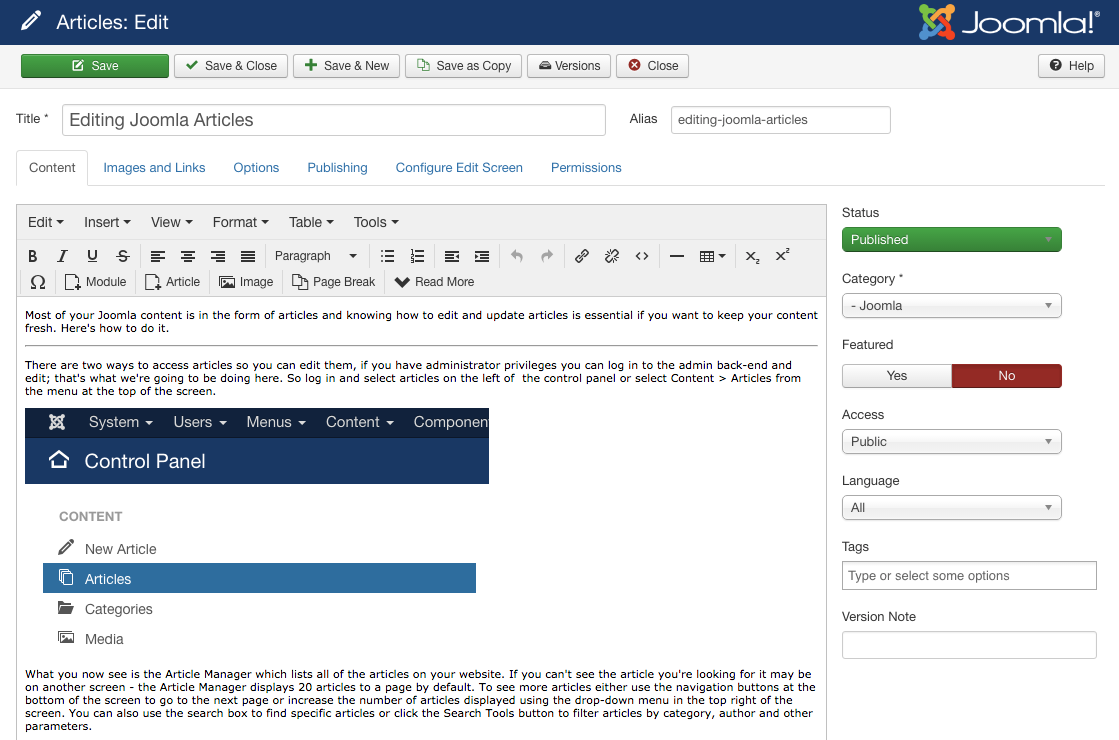Open the Paragraph format dropdown
Image resolution: width=1119 pixels, height=740 pixels.
[x=315, y=255]
